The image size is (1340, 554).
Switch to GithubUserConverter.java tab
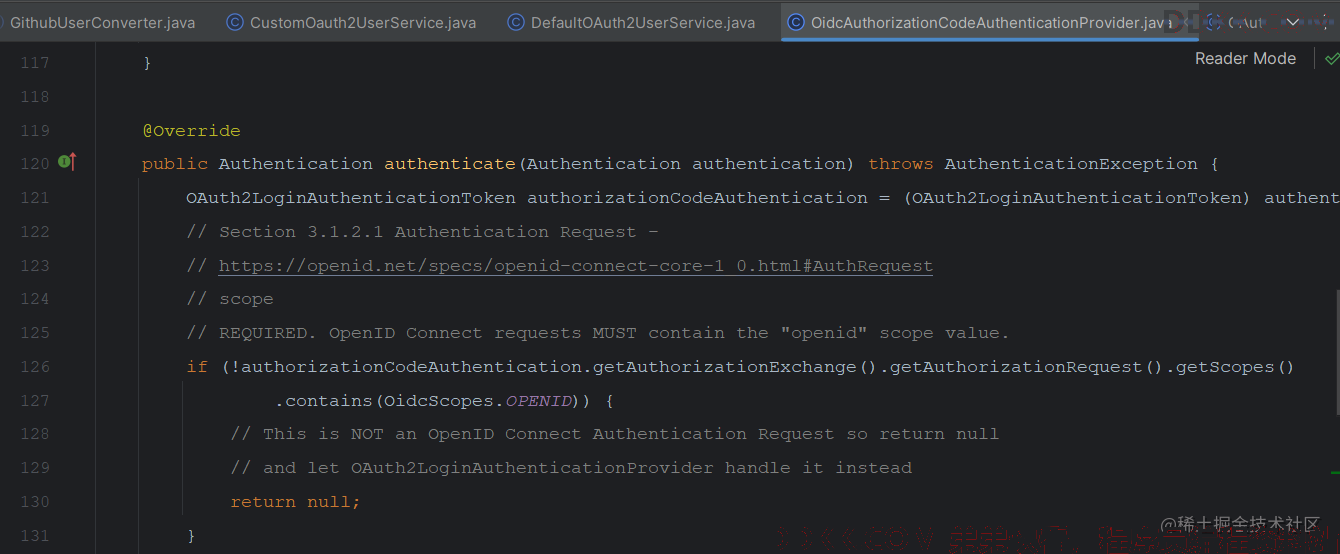pyautogui.click(x=102, y=22)
